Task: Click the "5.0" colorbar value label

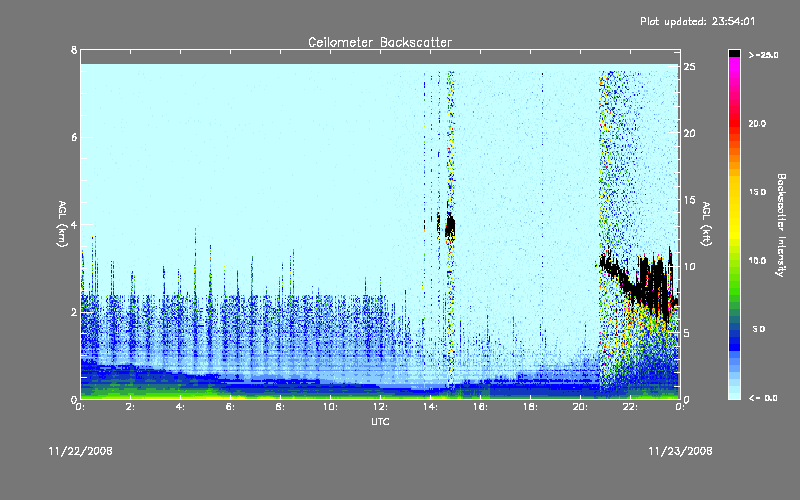Action: (758, 329)
